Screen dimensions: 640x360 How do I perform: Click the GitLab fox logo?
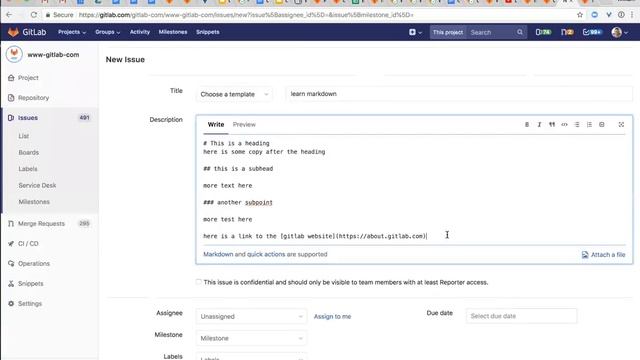tap(13, 32)
